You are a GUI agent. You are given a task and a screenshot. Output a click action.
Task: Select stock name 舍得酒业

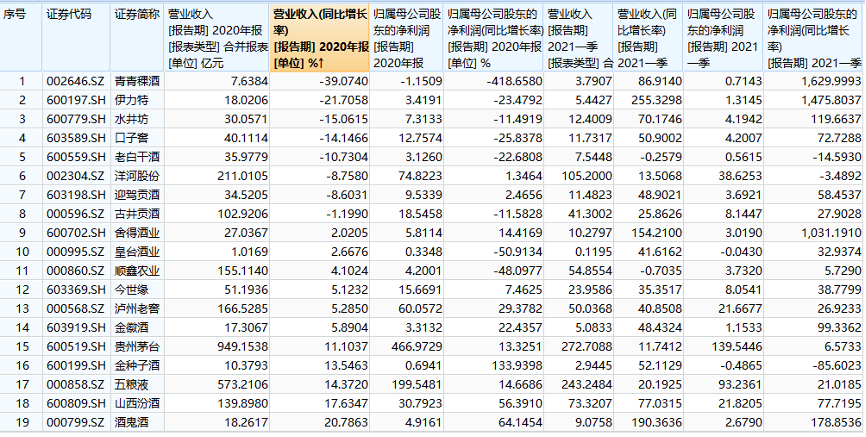137,233
